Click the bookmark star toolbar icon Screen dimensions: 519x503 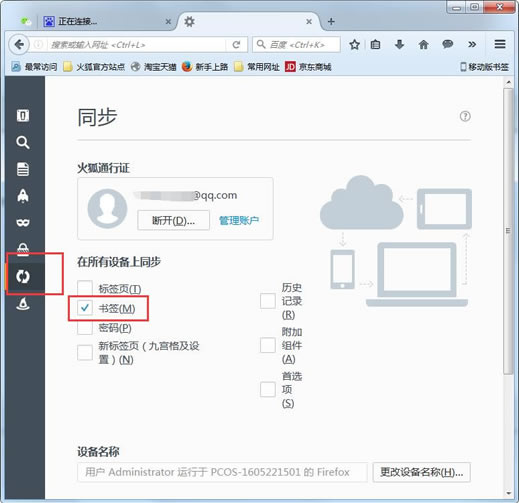(354, 44)
